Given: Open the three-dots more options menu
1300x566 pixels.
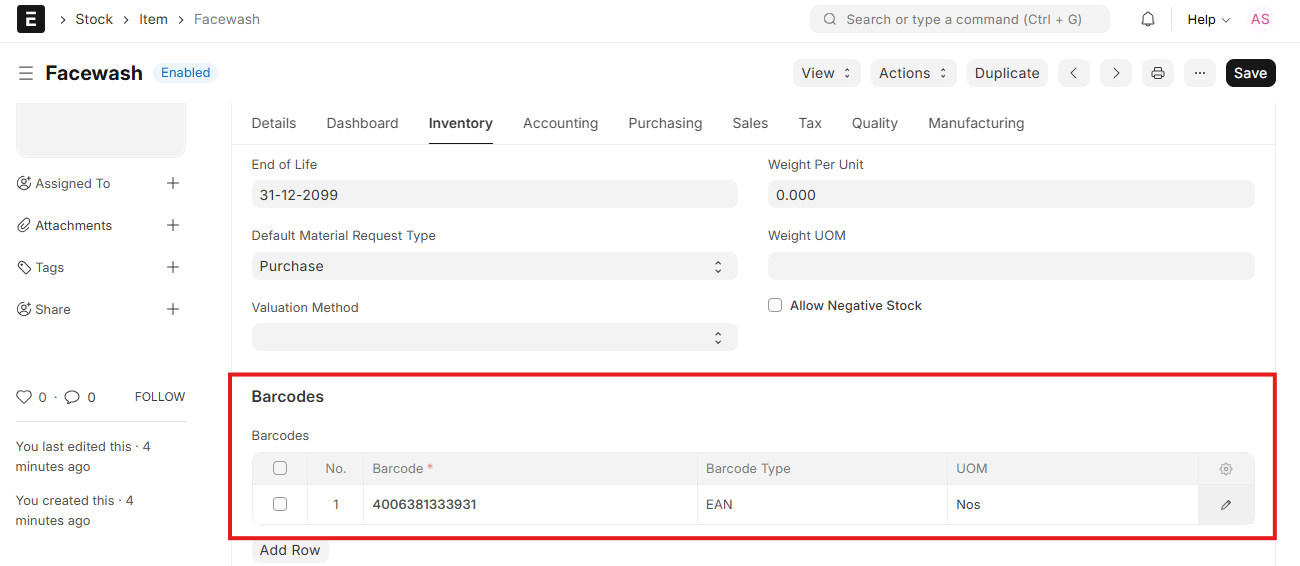Looking at the screenshot, I should [1200, 73].
